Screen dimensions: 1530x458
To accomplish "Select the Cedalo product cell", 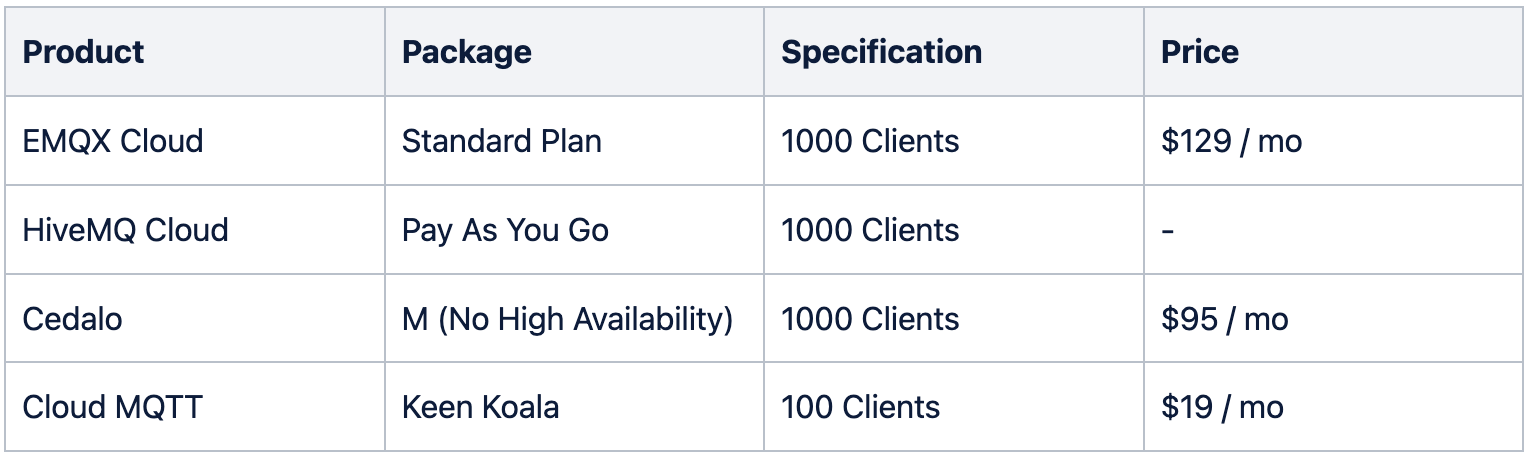I will point(73,319).
